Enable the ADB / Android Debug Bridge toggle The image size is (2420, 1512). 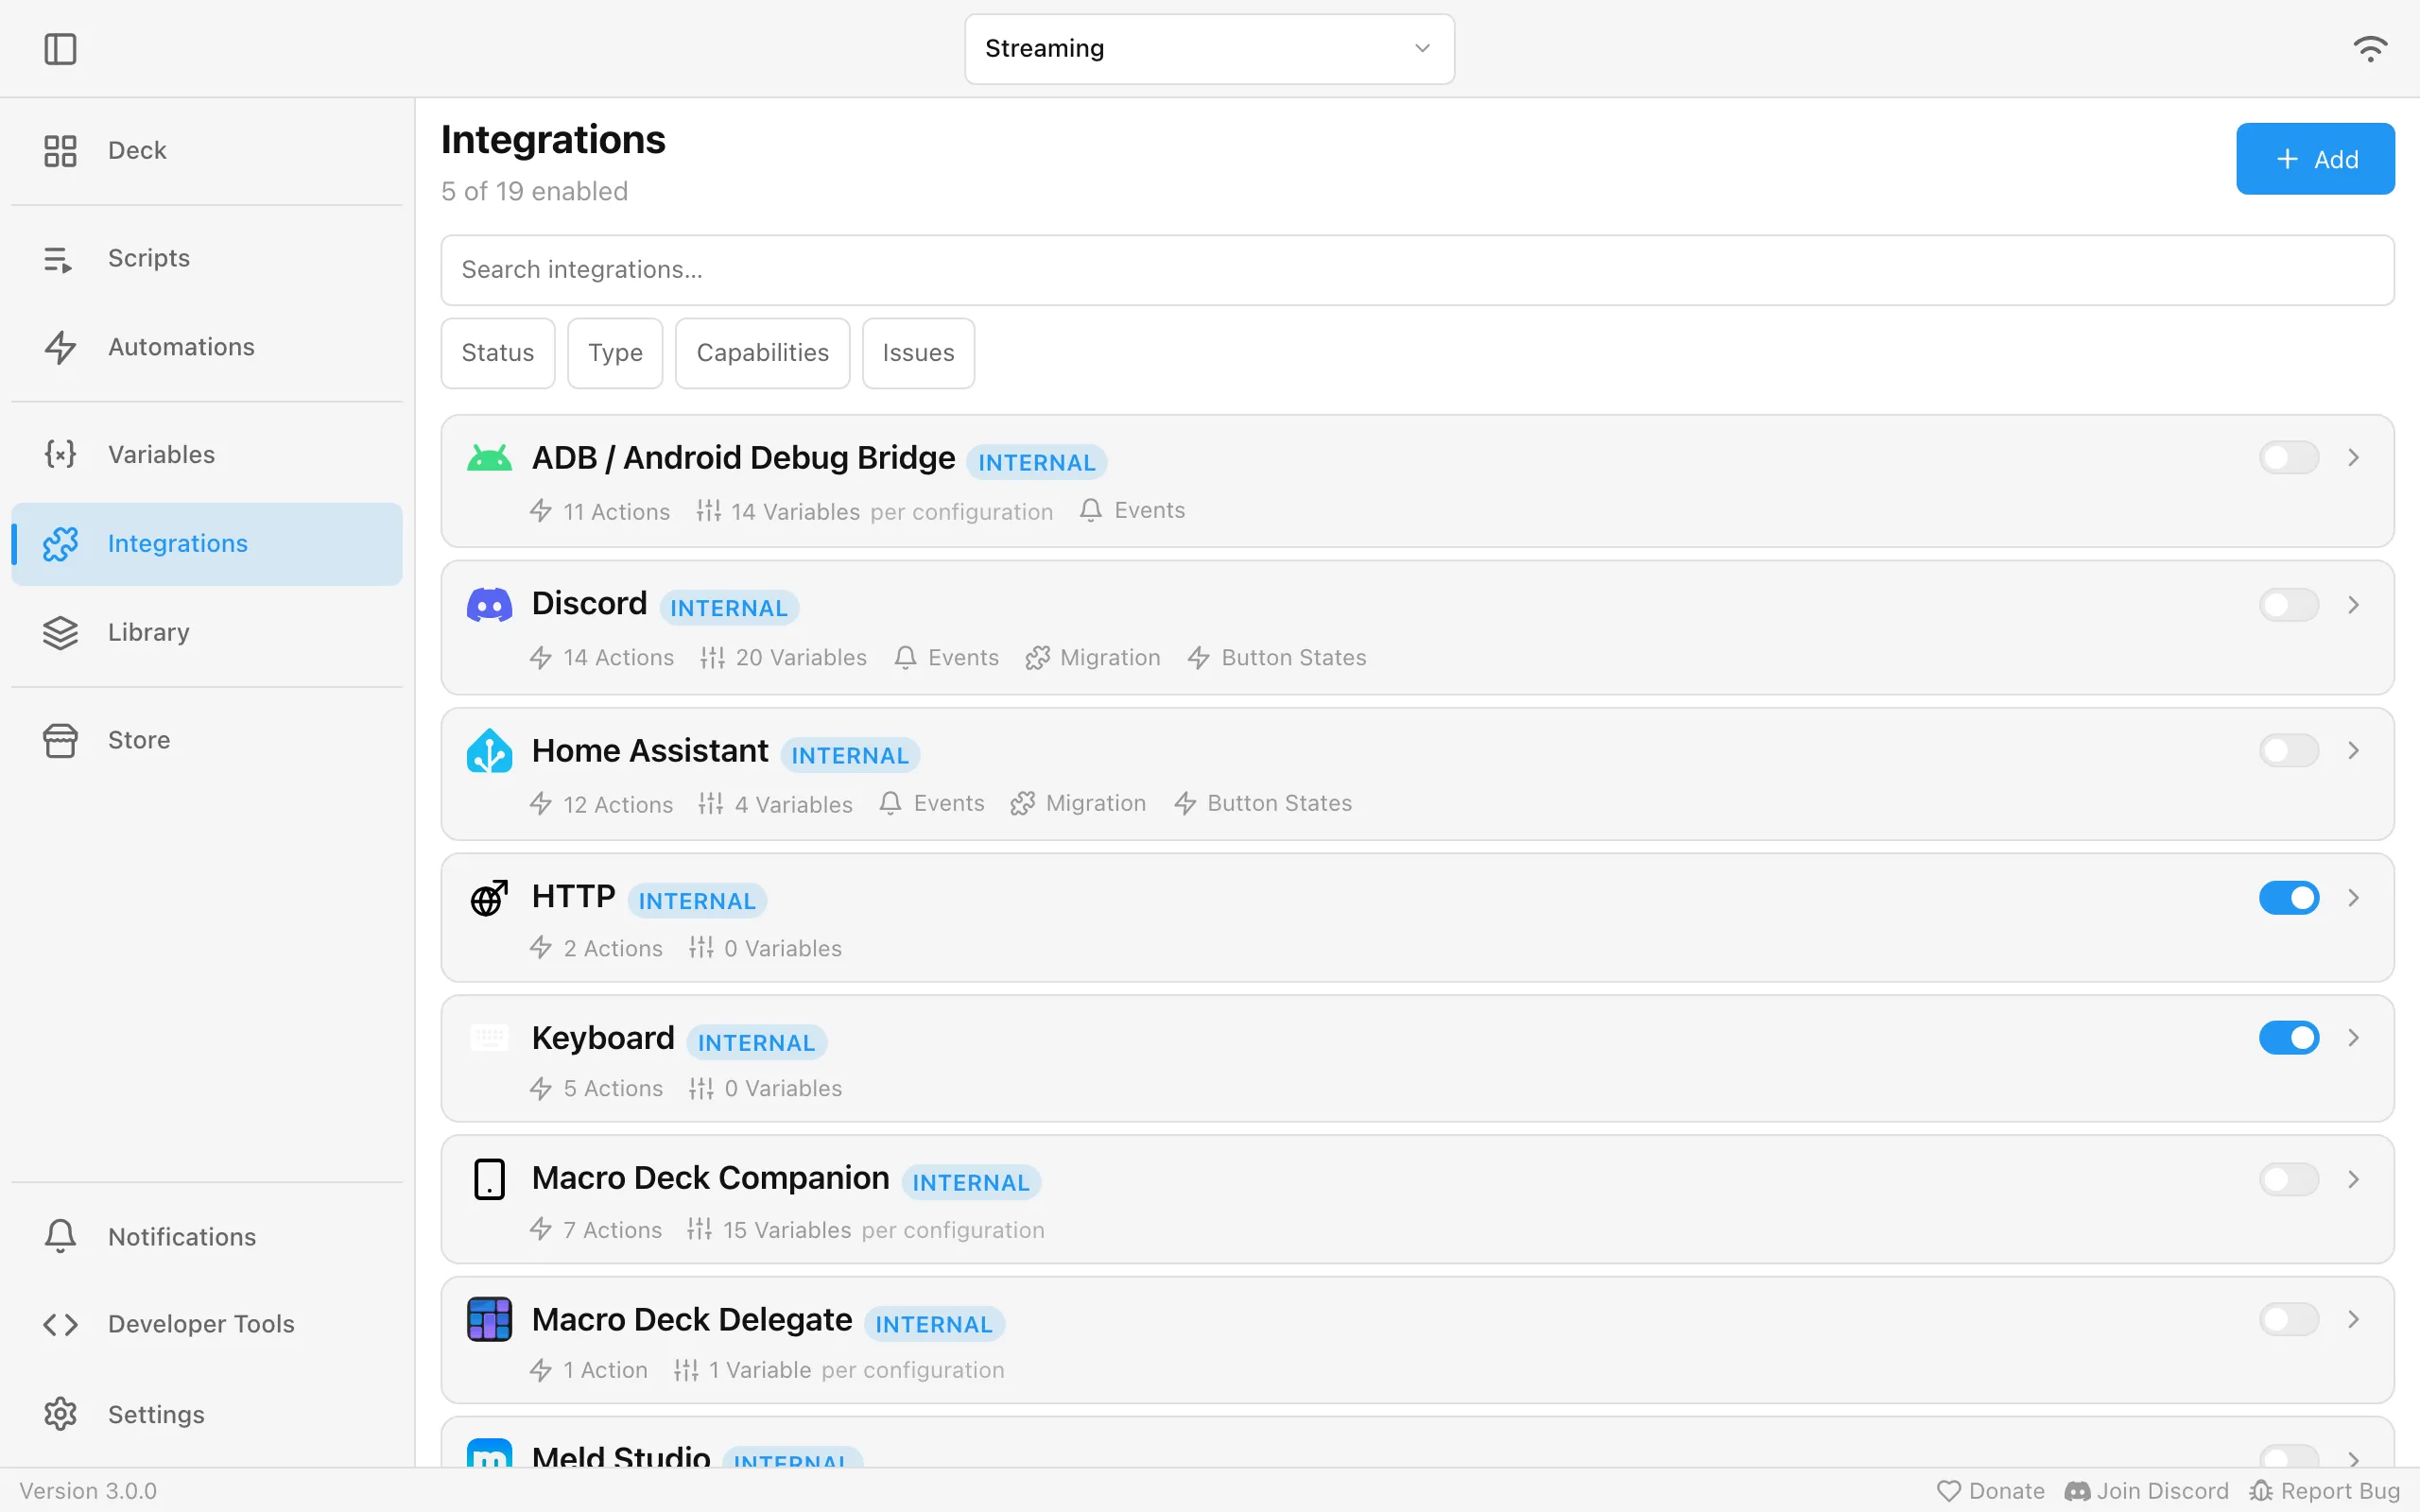[2288, 458]
